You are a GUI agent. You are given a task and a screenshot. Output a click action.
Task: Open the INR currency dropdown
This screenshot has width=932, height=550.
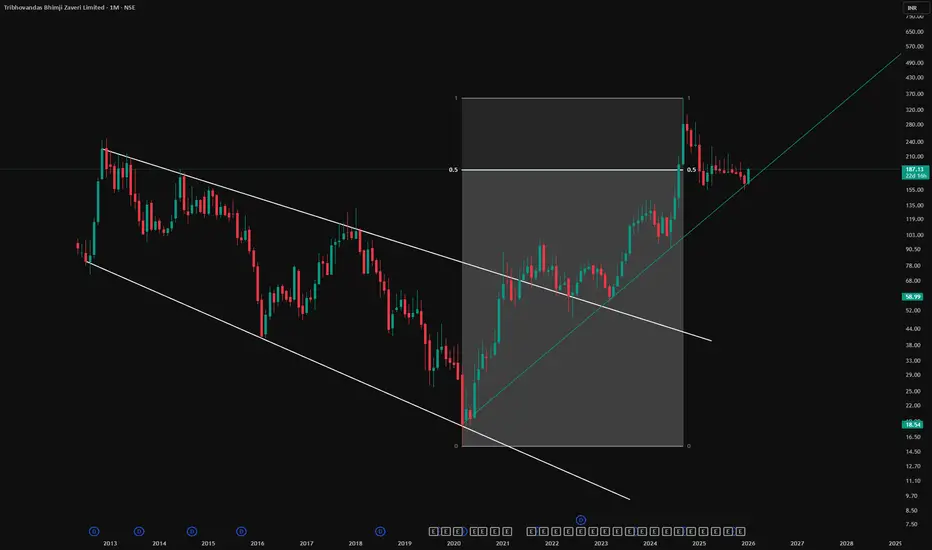pos(912,8)
